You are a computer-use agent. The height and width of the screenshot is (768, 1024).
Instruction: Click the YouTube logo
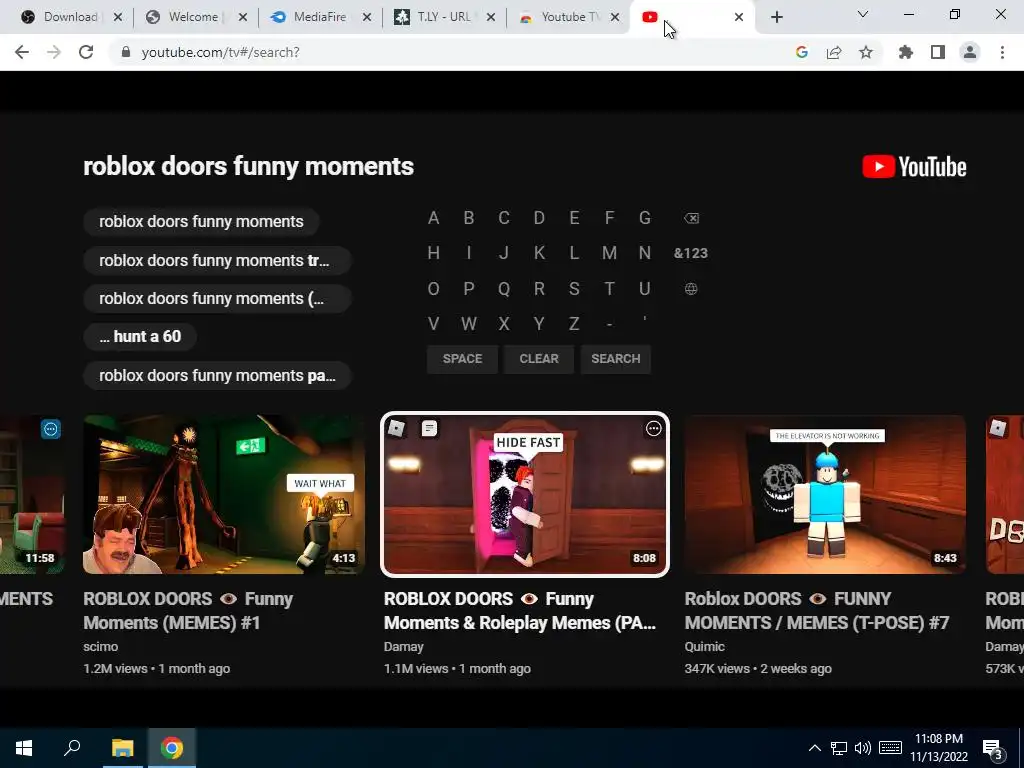(914, 167)
